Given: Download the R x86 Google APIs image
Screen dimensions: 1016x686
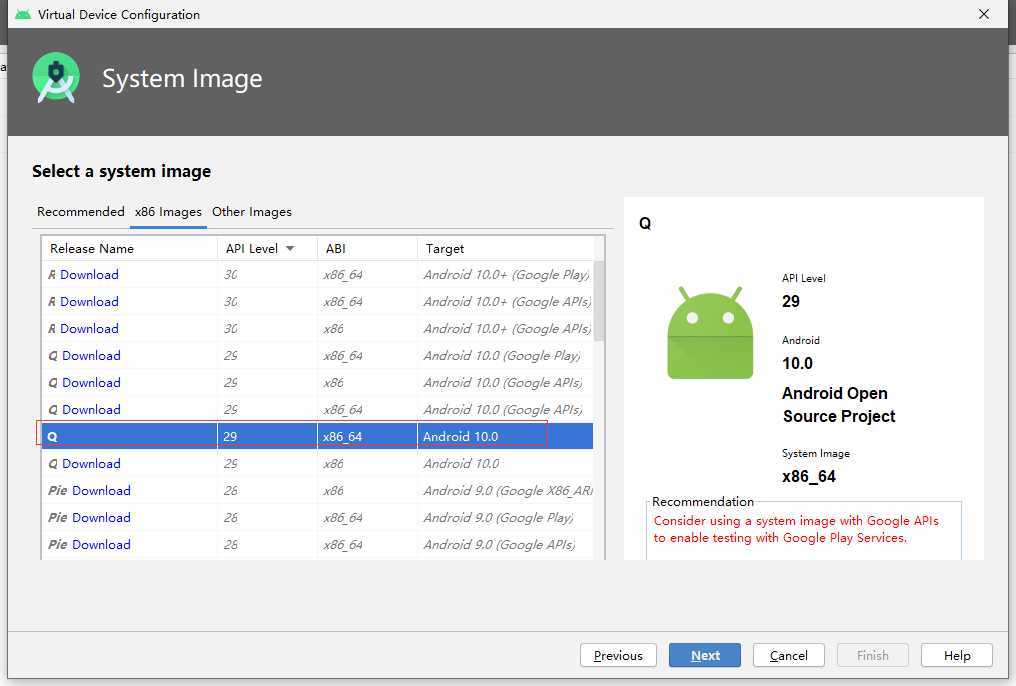Looking at the screenshot, I should 89,329.
